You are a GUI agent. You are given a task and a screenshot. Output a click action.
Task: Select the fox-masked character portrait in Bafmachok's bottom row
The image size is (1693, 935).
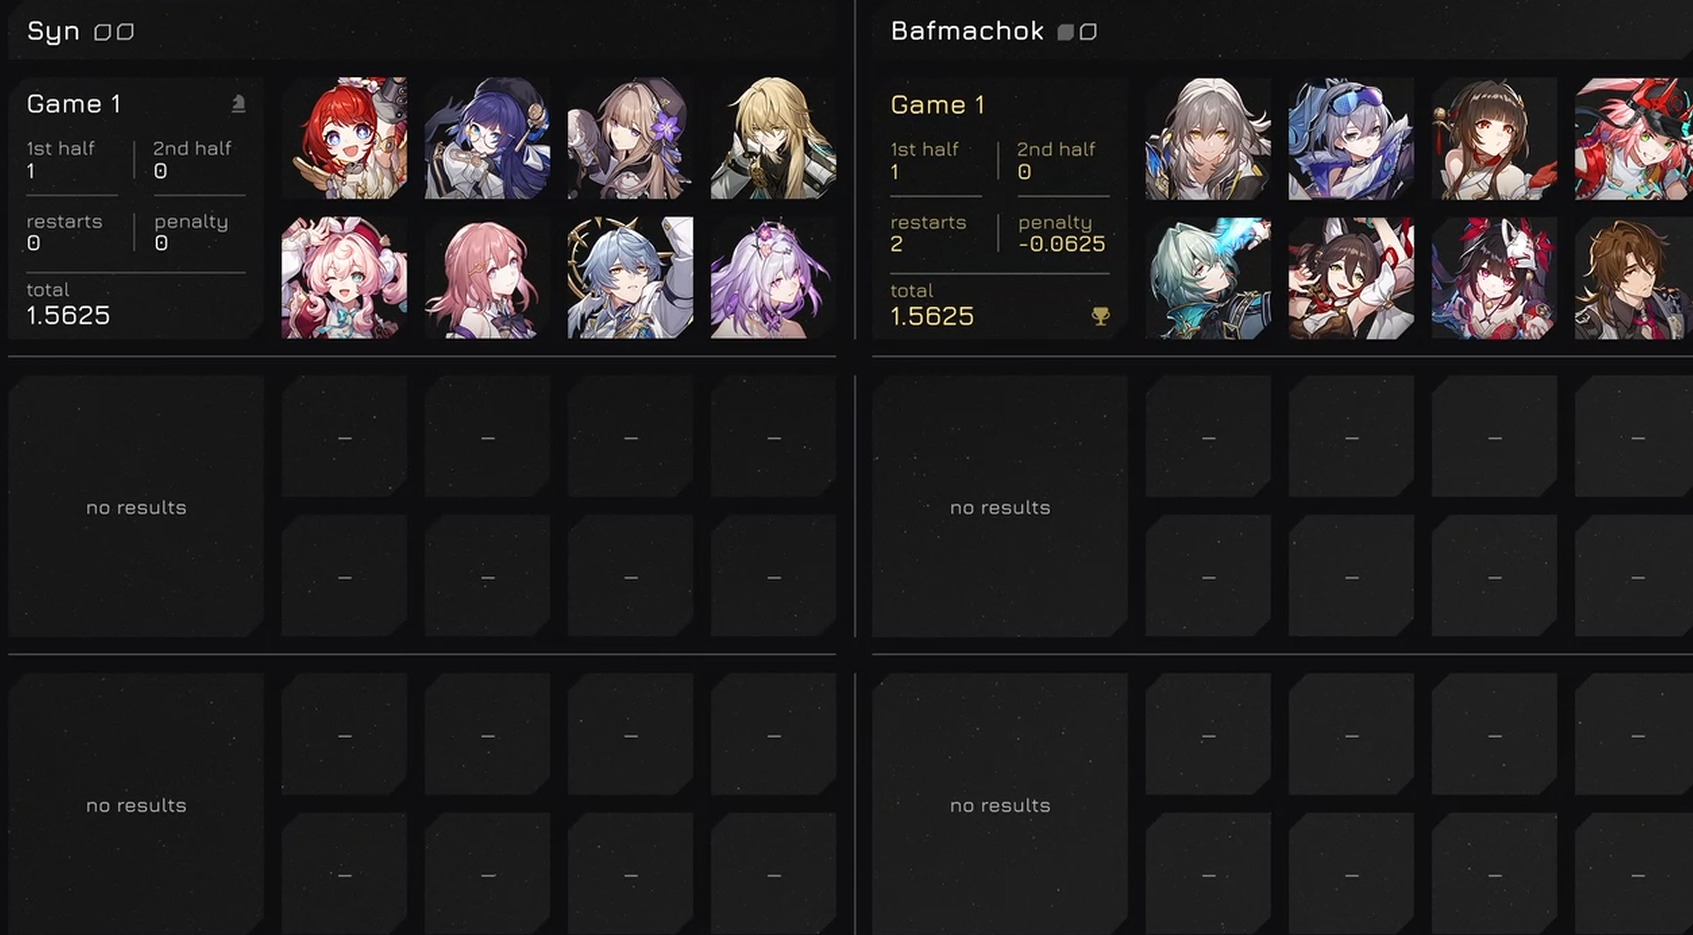coord(1494,278)
